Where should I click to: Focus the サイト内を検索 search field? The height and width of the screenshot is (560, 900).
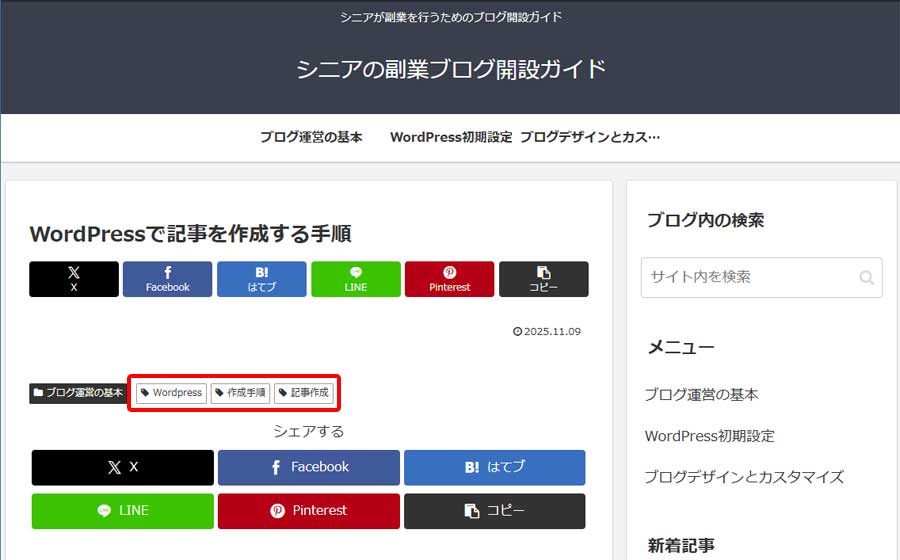tap(761, 278)
